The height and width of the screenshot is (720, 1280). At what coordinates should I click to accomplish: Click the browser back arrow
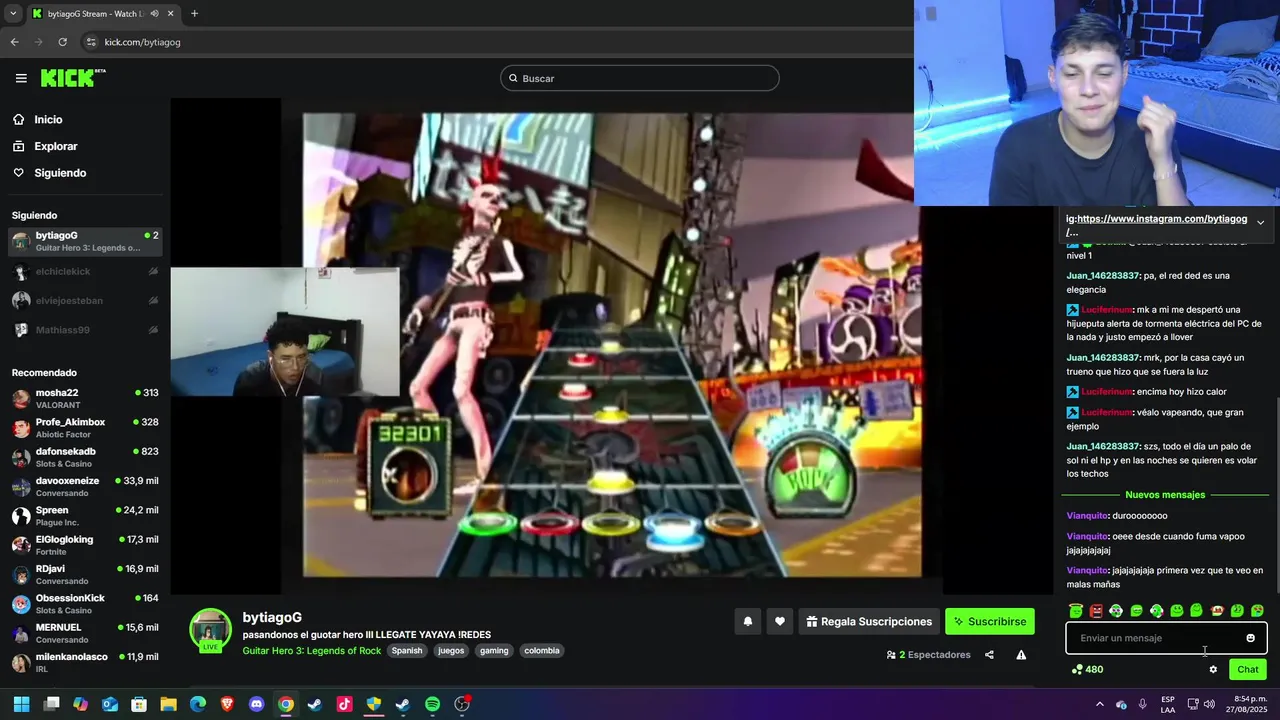(x=14, y=42)
